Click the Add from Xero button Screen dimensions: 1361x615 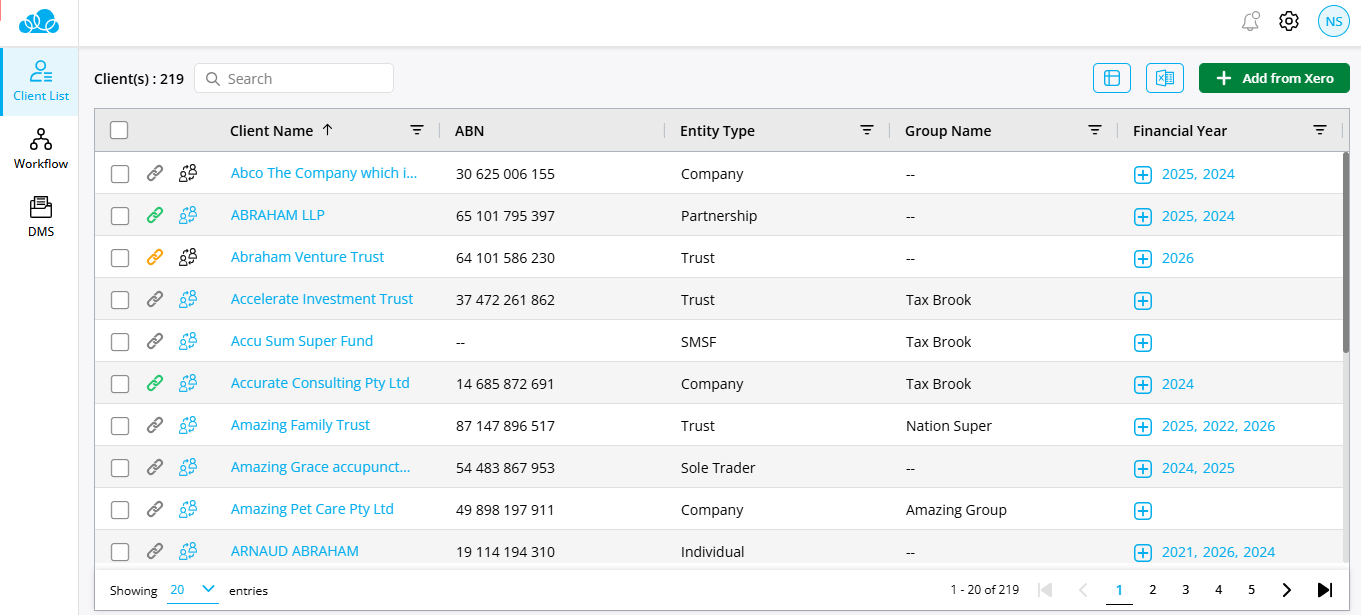pyautogui.click(x=1274, y=78)
